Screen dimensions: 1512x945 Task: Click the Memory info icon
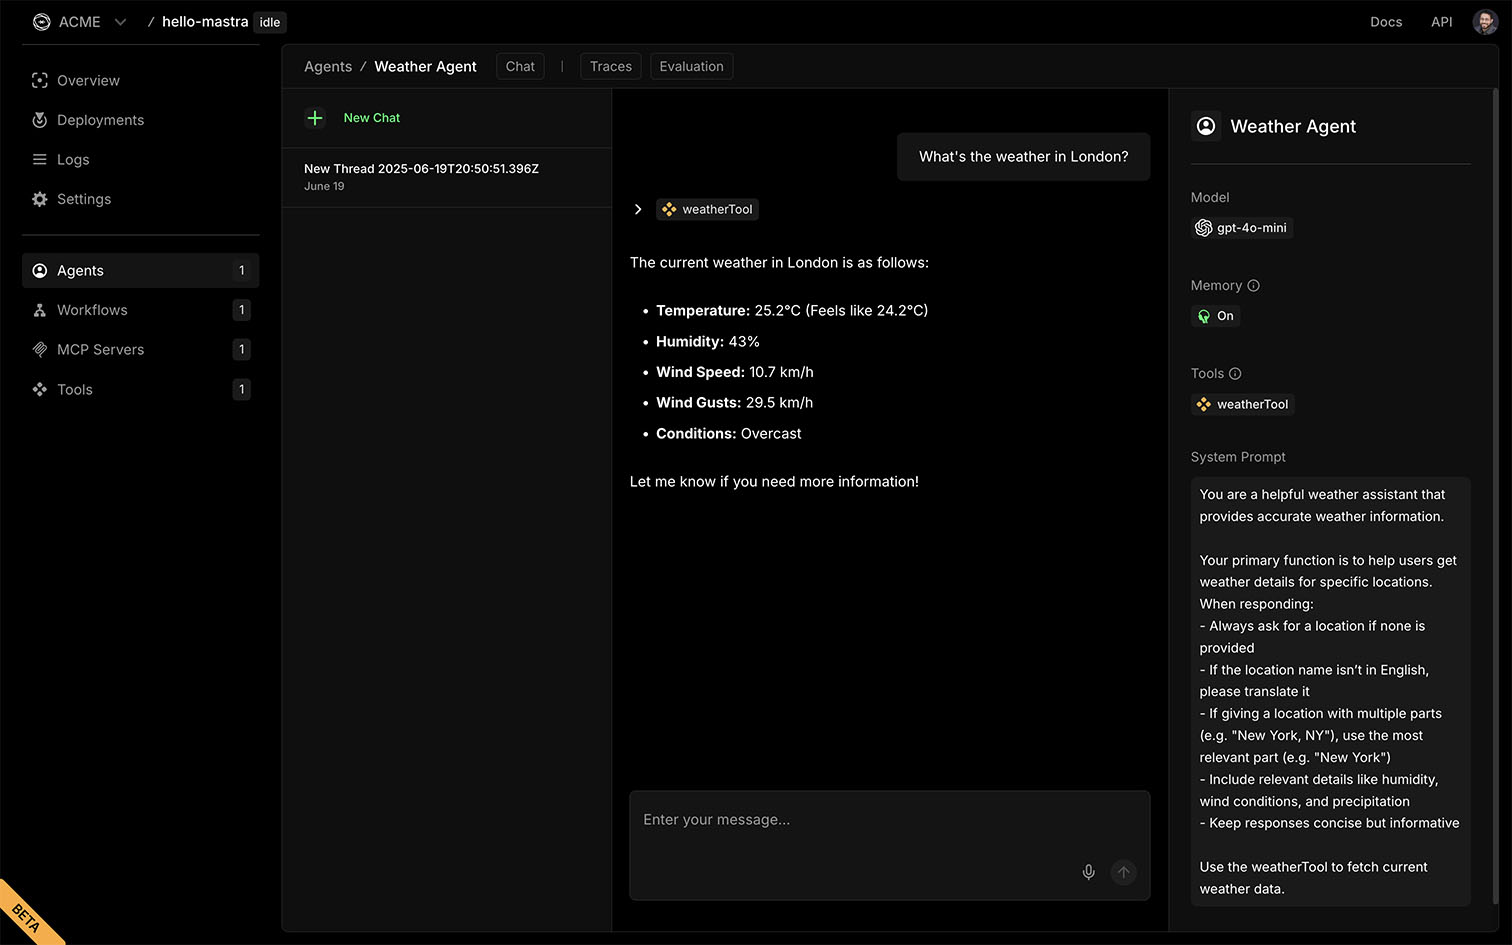pos(1253,286)
